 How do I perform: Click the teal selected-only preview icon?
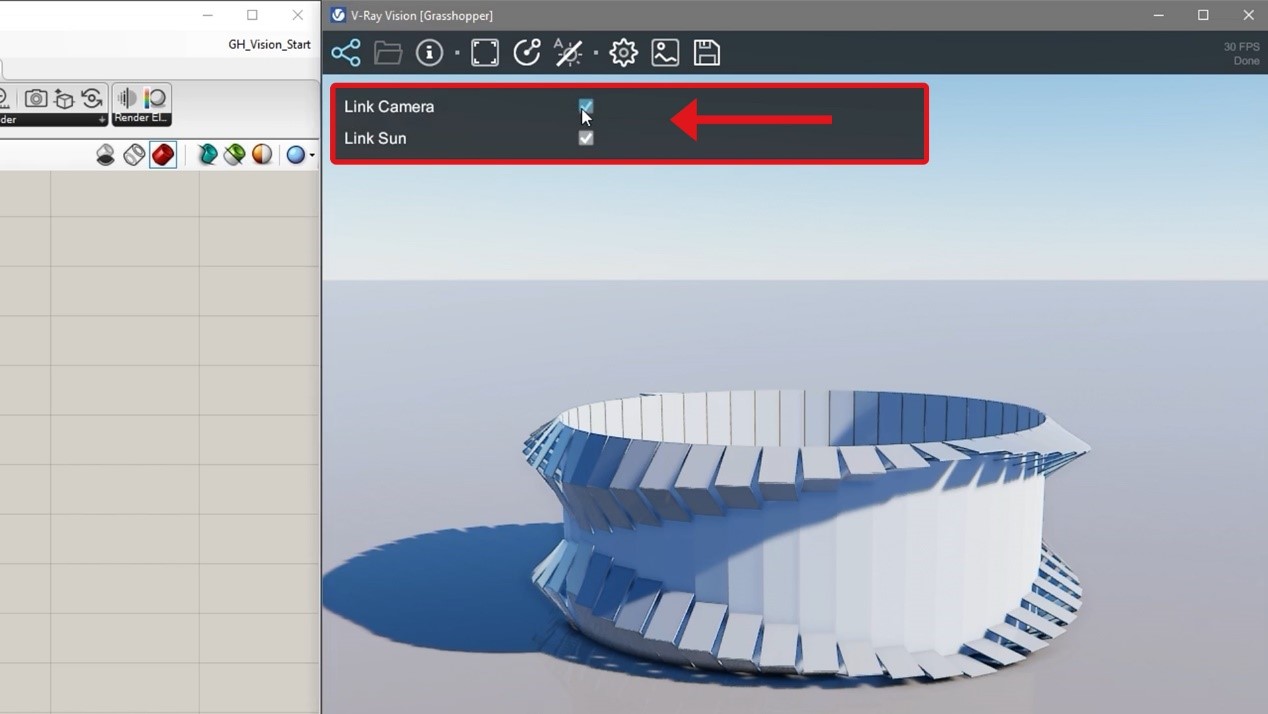207,155
